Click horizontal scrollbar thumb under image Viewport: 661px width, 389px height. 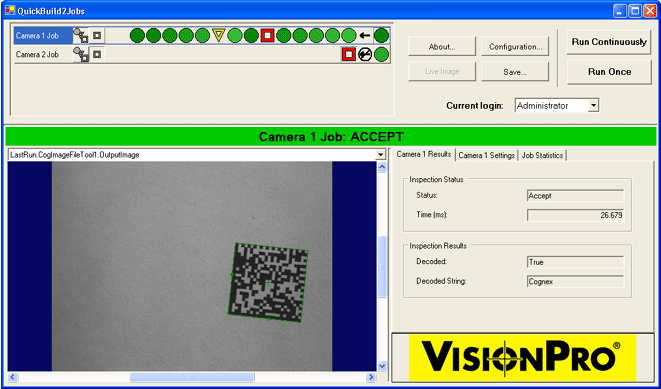pos(192,377)
